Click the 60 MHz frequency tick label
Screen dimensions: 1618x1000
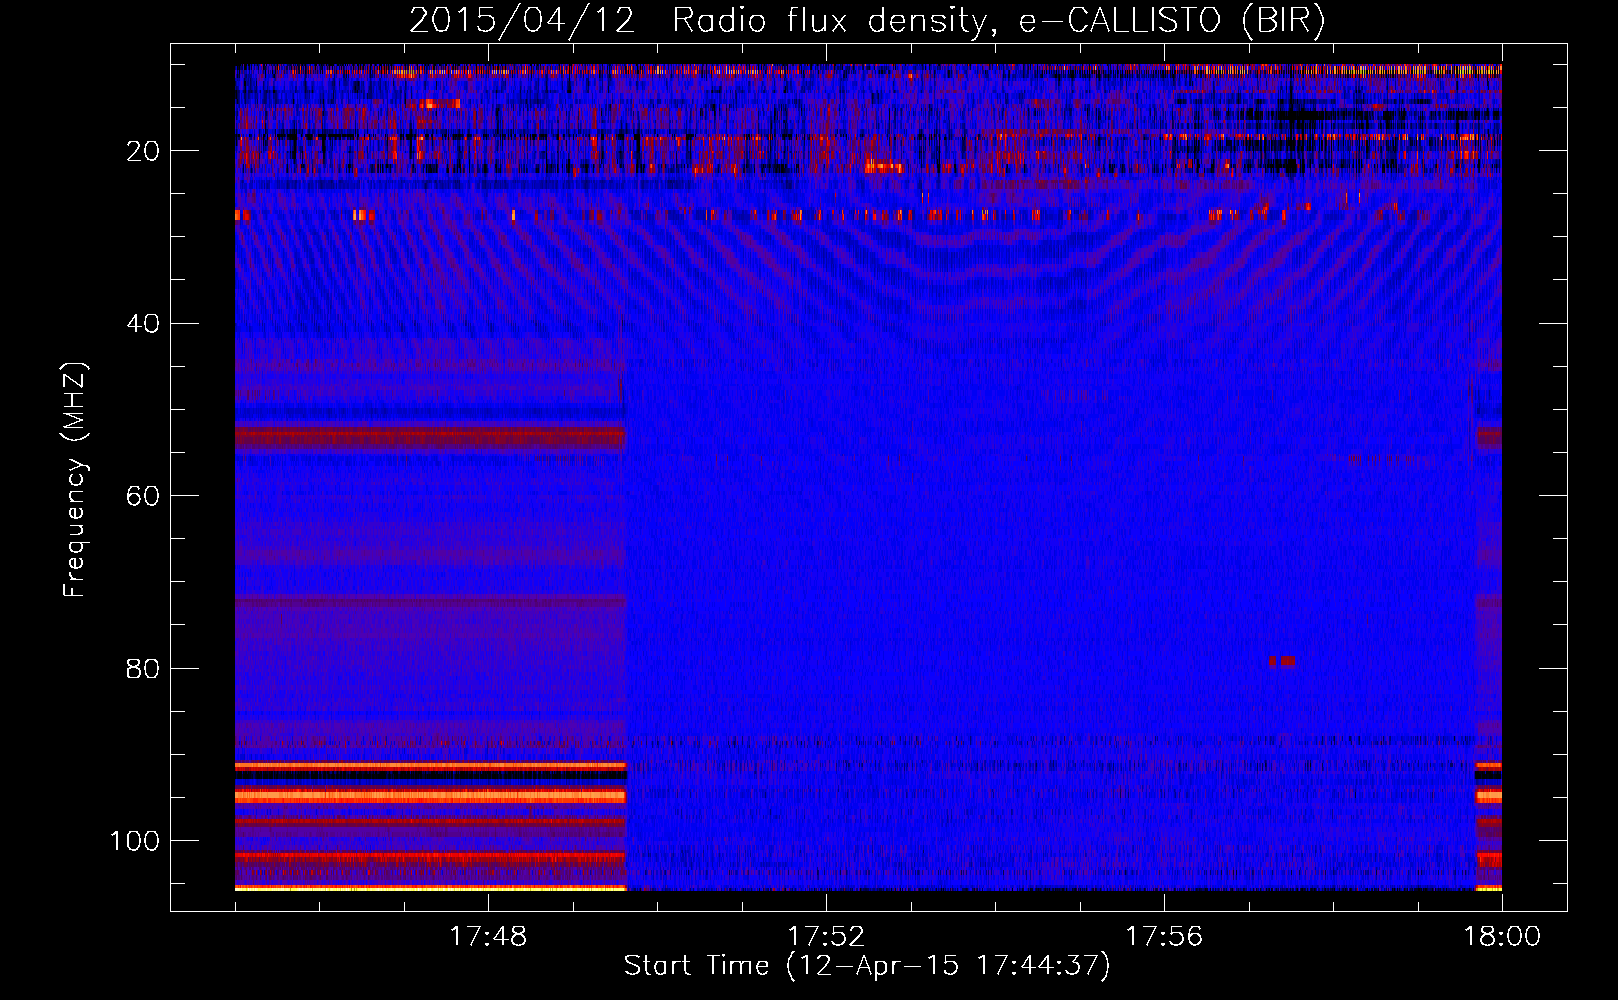(143, 496)
